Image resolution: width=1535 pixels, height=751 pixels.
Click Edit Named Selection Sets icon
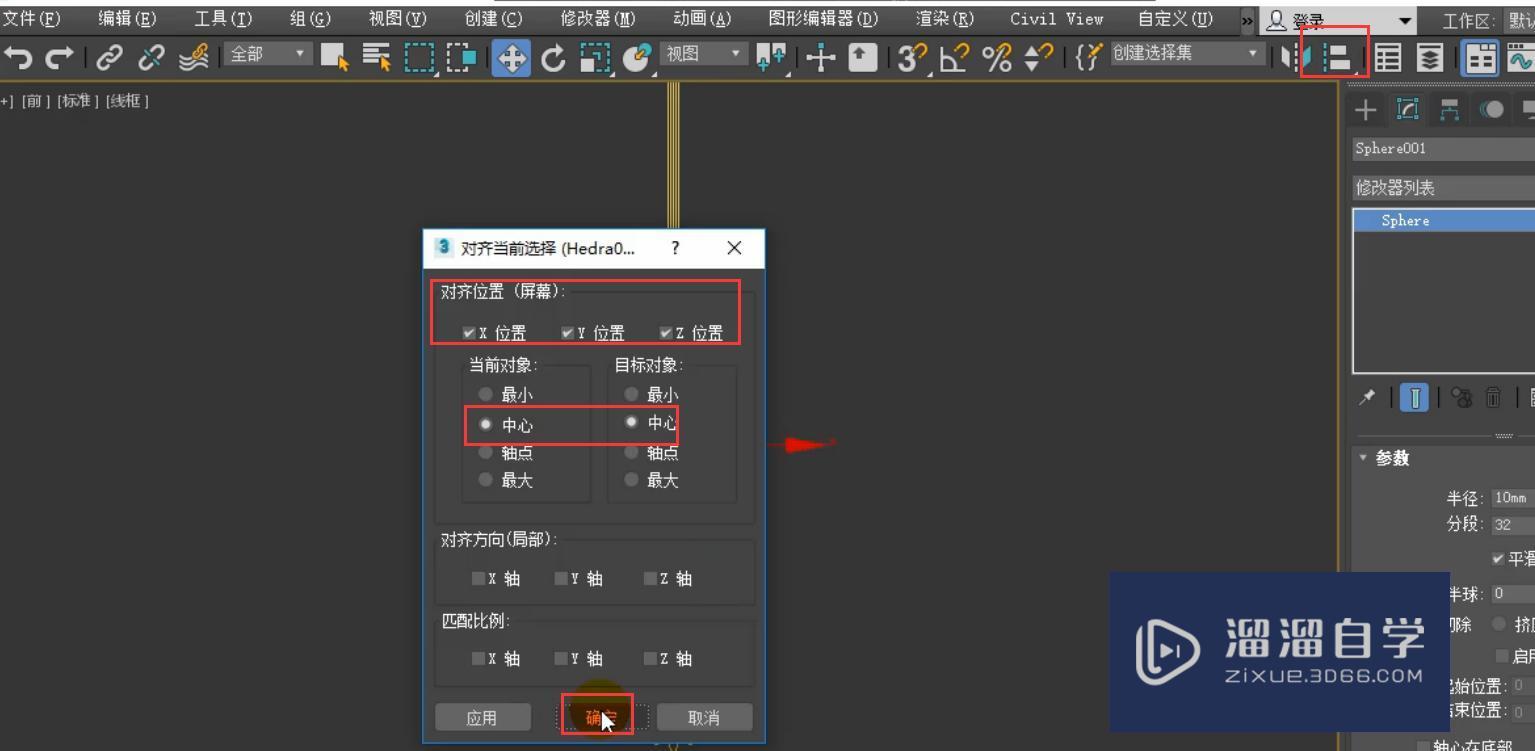pos(1088,58)
